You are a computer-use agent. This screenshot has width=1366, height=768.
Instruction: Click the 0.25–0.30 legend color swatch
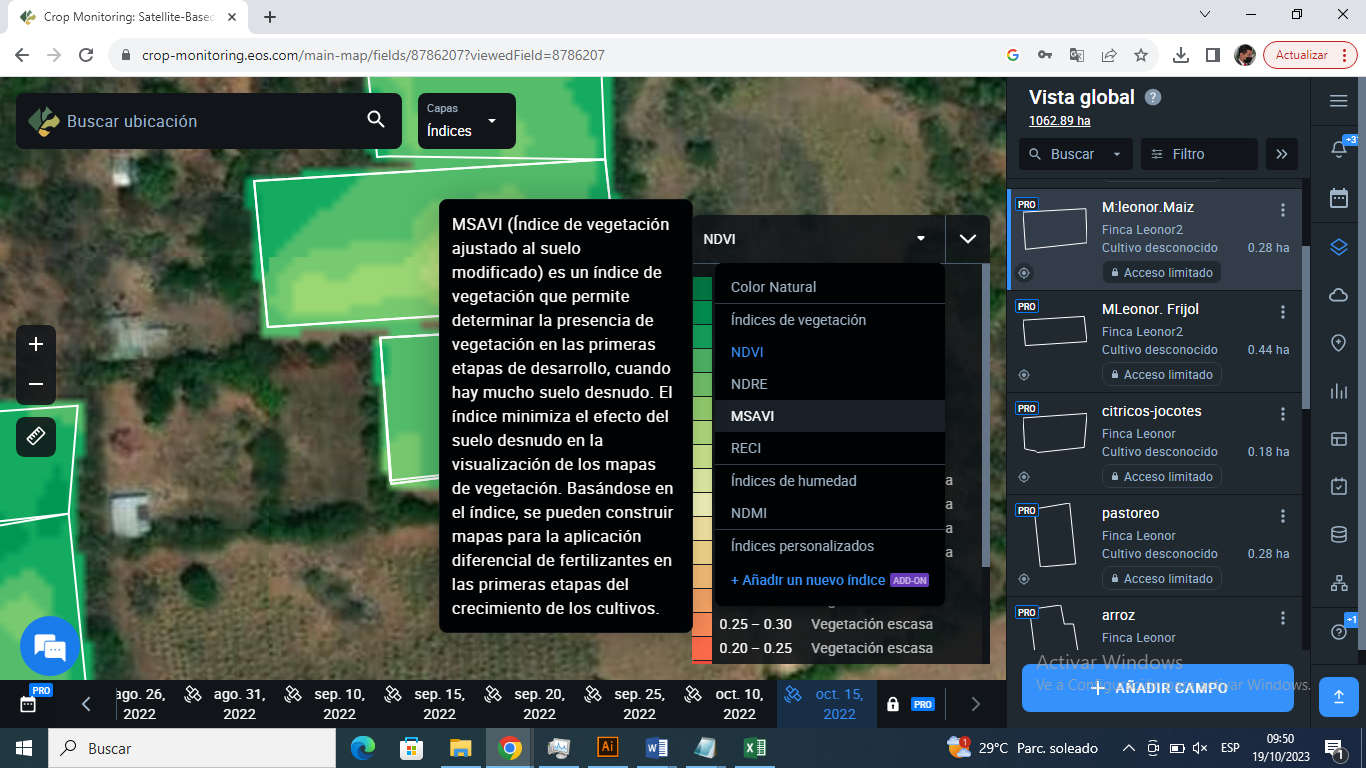click(700, 623)
